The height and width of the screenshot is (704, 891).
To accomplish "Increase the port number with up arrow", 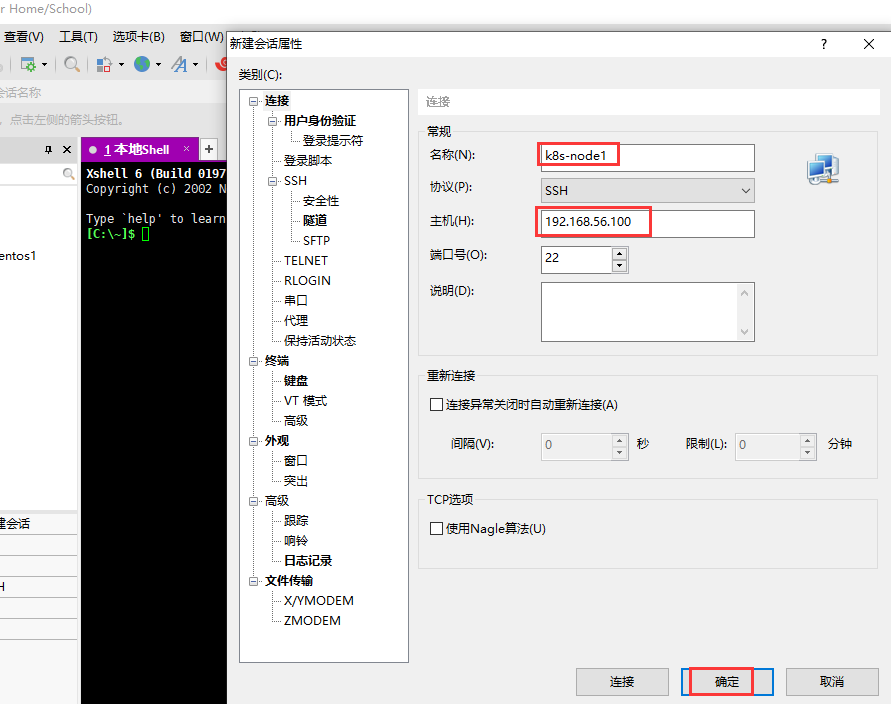I will click(x=619, y=253).
